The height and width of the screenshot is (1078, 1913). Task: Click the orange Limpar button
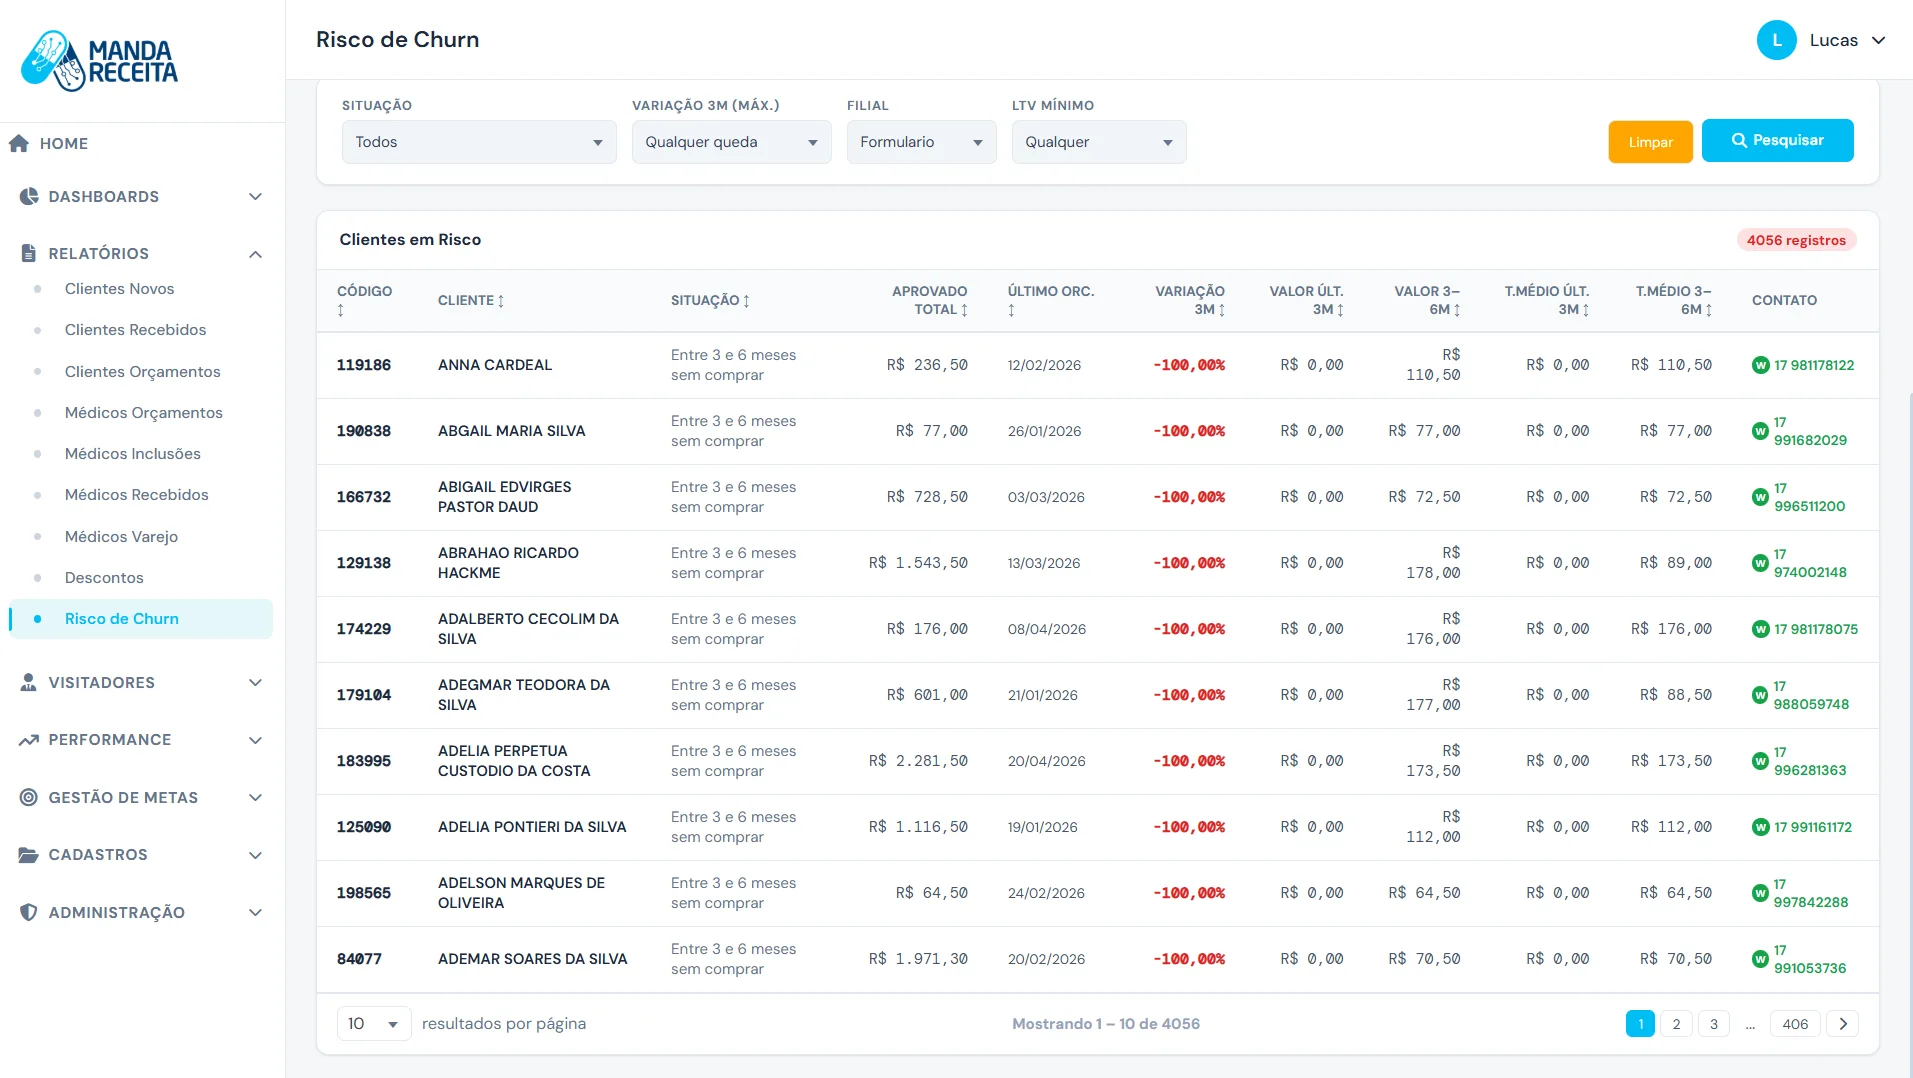click(1650, 142)
